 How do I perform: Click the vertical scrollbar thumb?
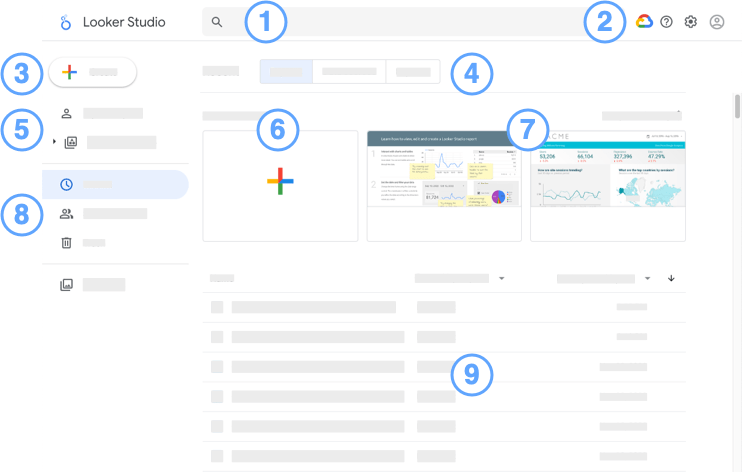click(x=737, y=106)
